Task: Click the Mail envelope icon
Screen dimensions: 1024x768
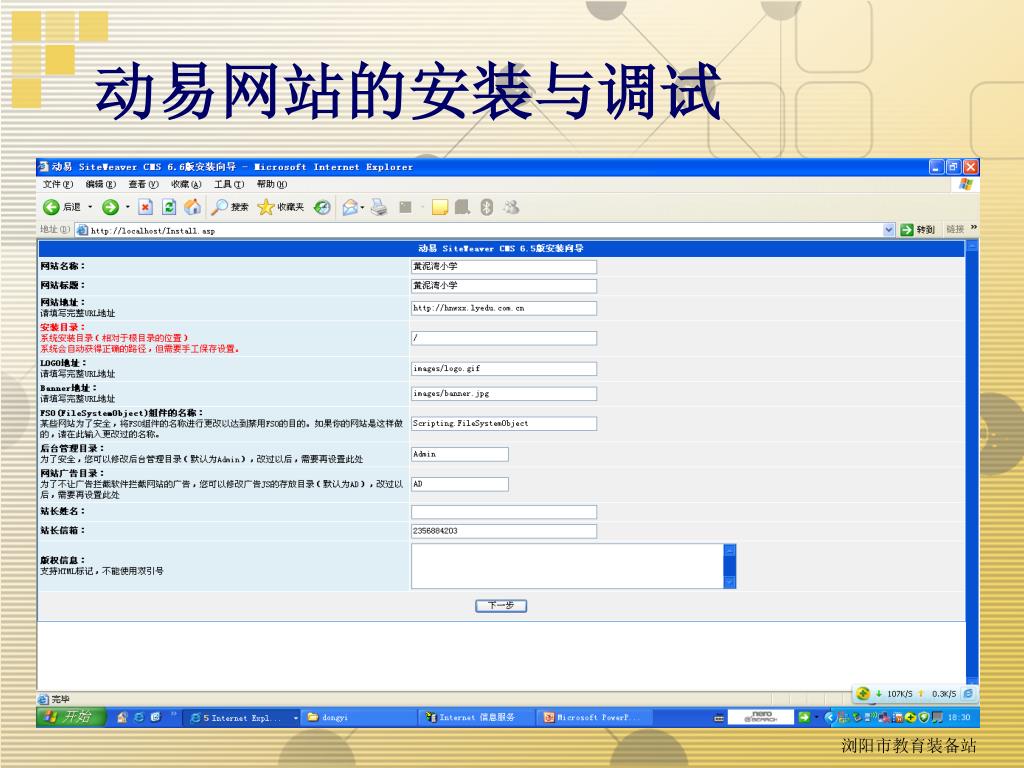Action: point(350,208)
